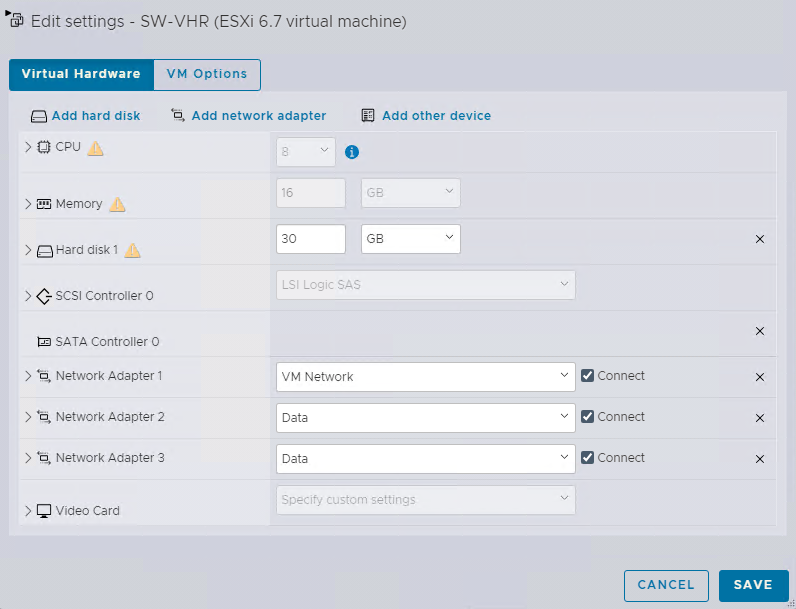Viewport: 796px width, 609px height.
Task: Click the Connect label for Network Adapter 3
Action: (621, 458)
